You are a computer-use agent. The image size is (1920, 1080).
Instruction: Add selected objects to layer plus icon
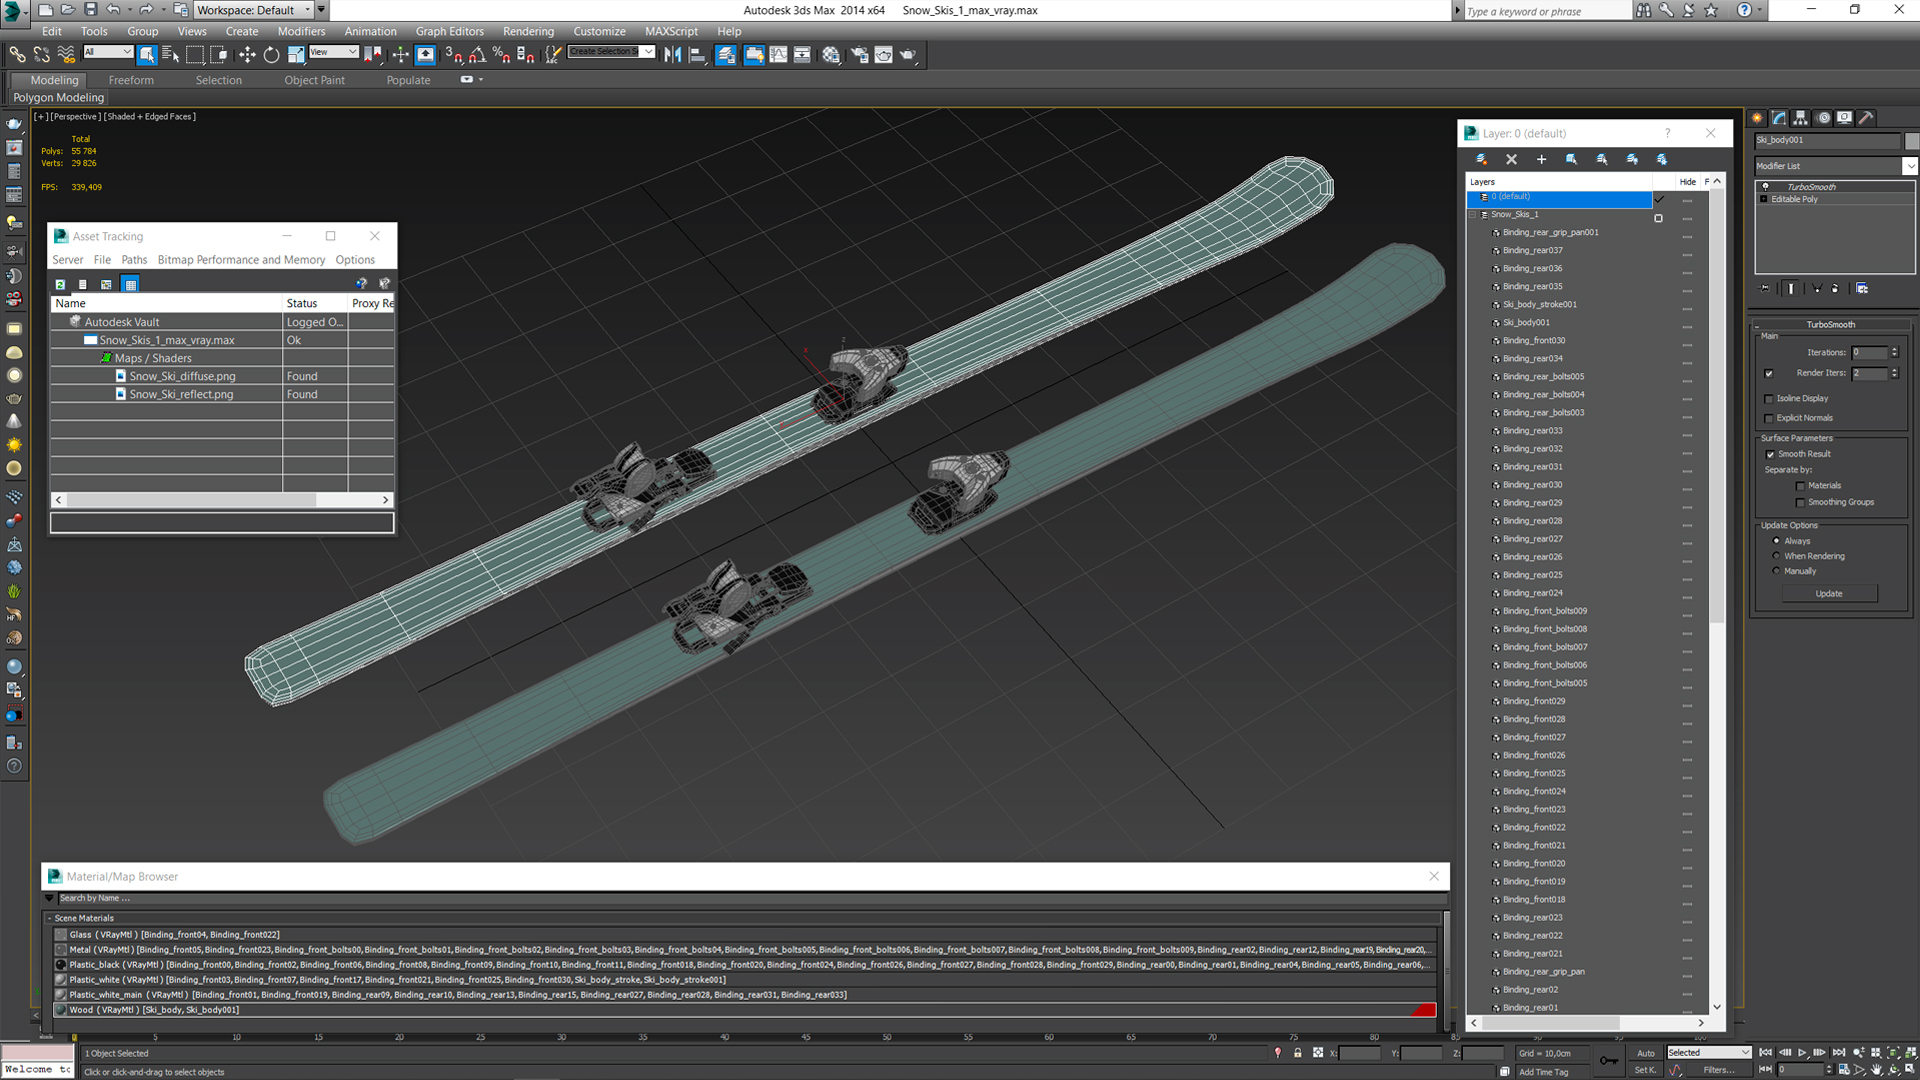[x=1541, y=159]
